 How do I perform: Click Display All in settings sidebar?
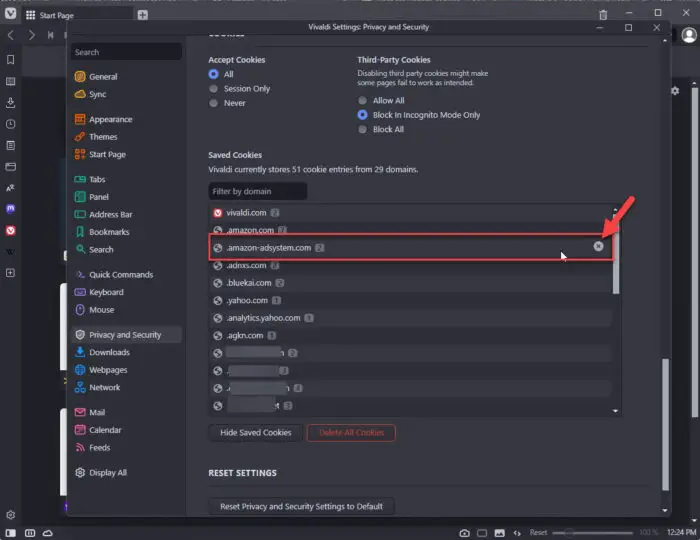point(126,473)
